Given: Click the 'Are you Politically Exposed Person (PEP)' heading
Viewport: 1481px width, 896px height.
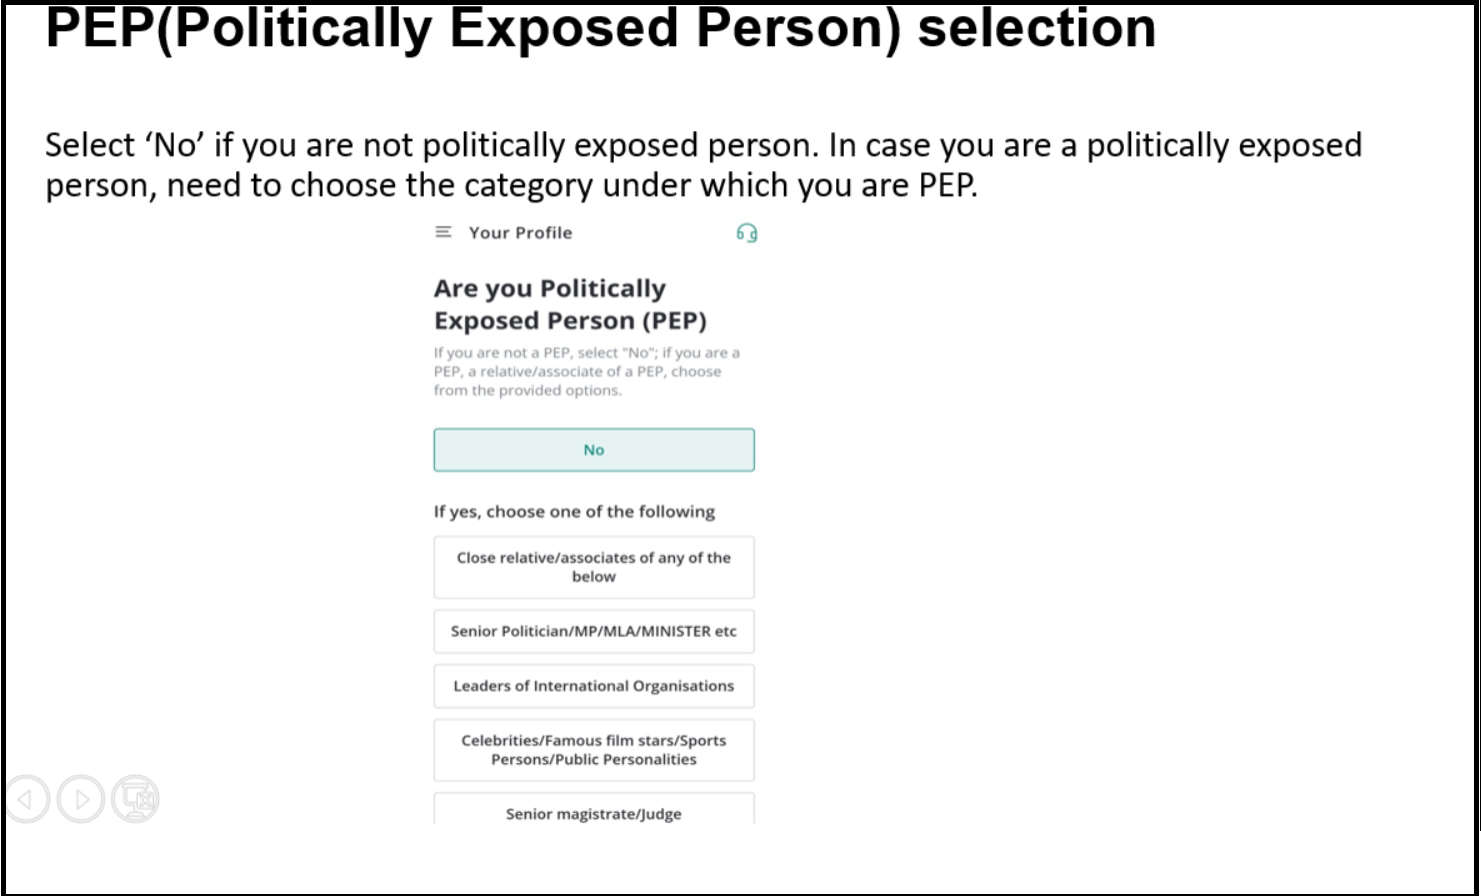Looking at the screenshot, I should (570, 305).
